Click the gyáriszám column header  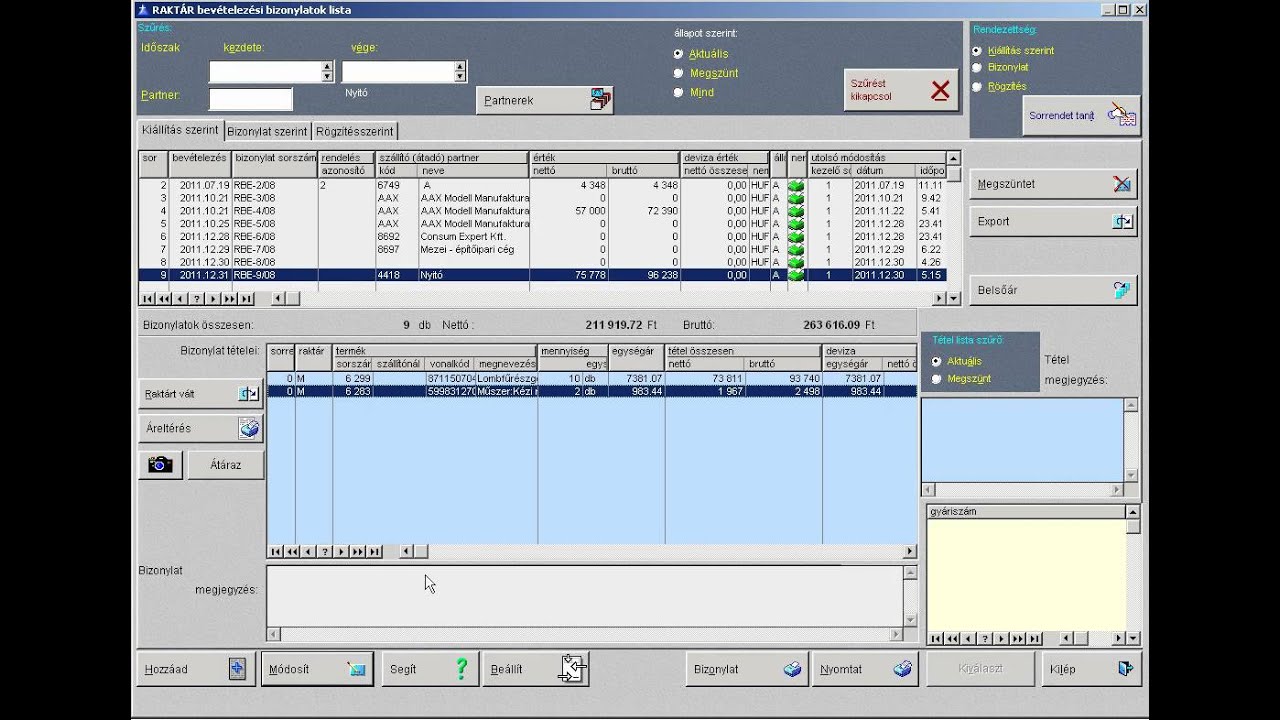[1026, 512]
